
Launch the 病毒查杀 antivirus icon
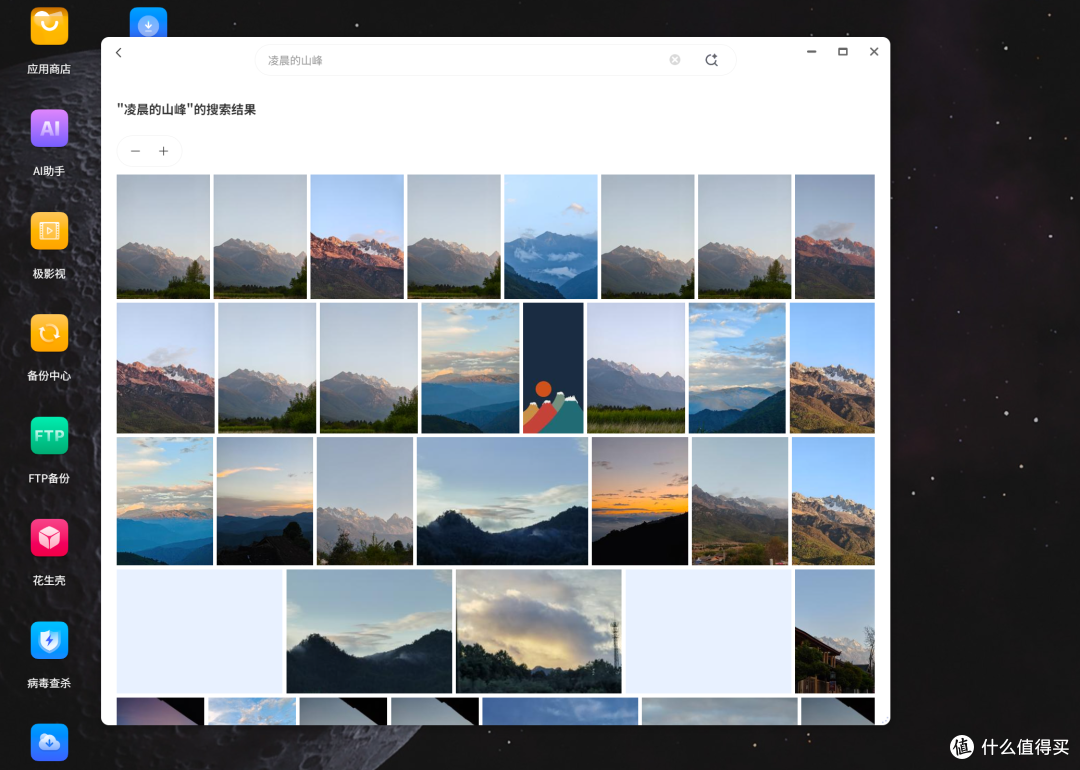click(x=49, y=641)
